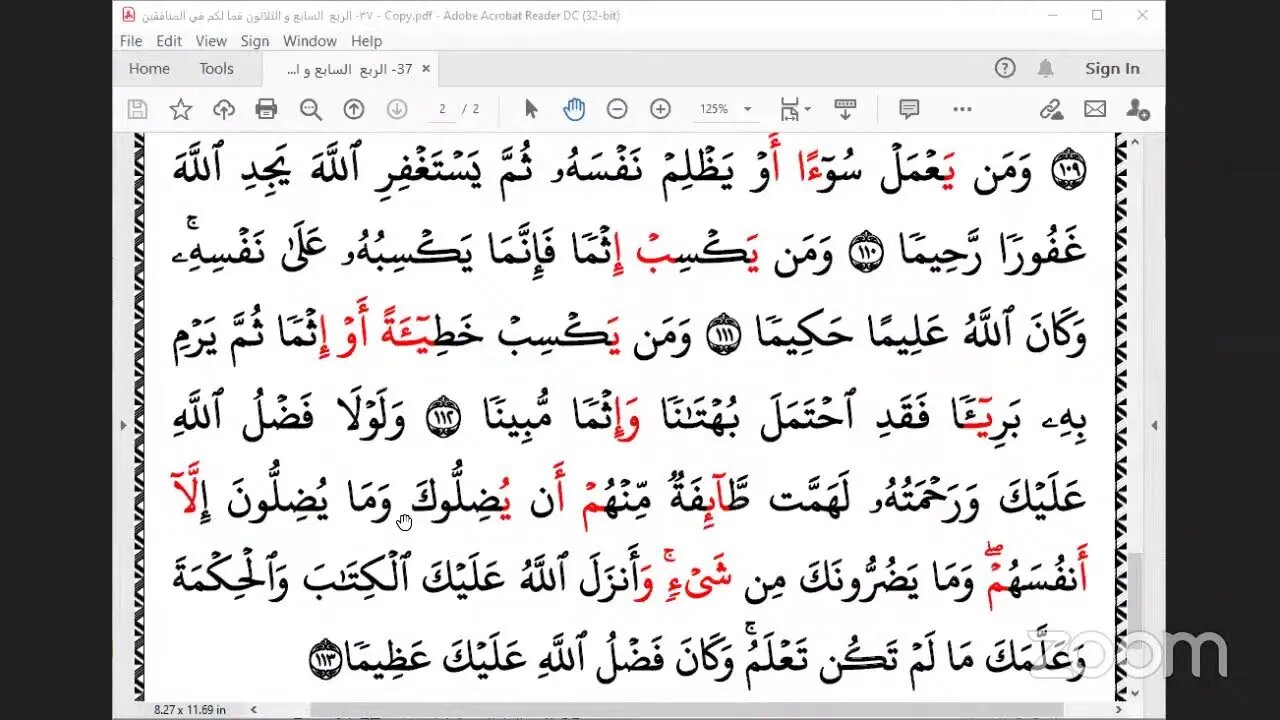Zoom out with the minus icon
Screen dimensions: 1280x720
[x=617, y=109]
